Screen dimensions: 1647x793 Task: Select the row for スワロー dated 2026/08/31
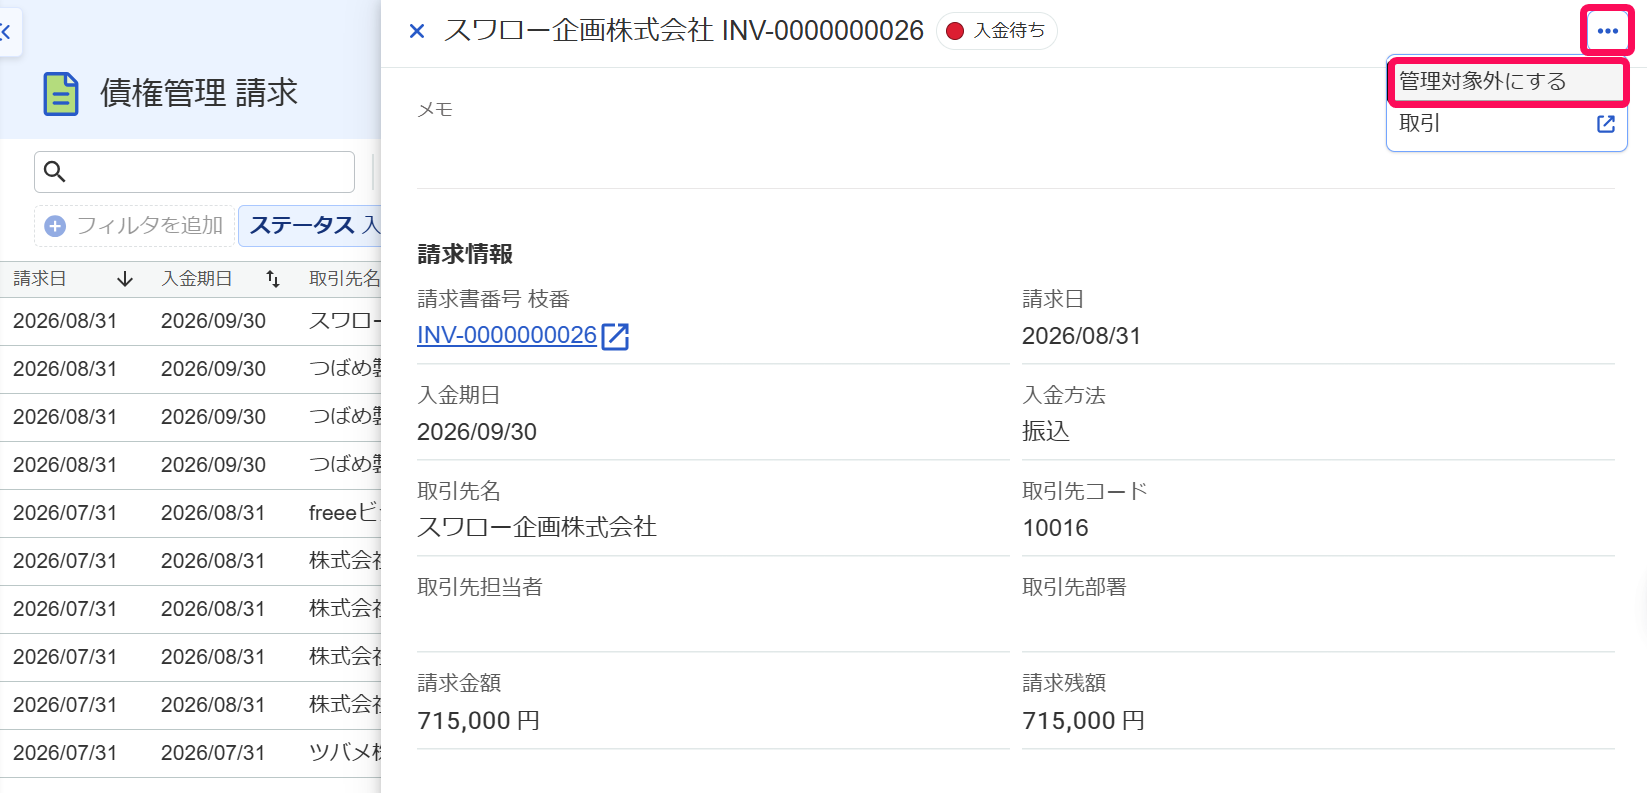pyautogui.click(x=190, y=321)
